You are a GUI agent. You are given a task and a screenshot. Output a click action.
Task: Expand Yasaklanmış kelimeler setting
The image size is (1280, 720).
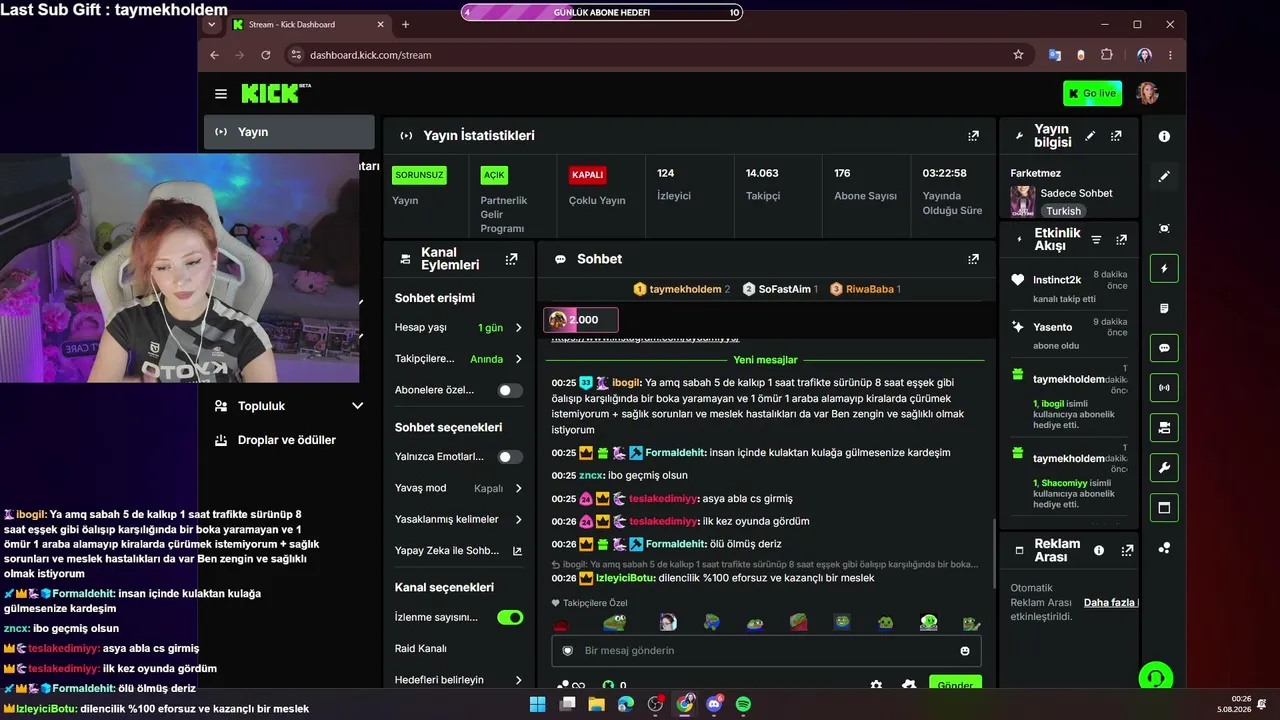tap(459, 520)
